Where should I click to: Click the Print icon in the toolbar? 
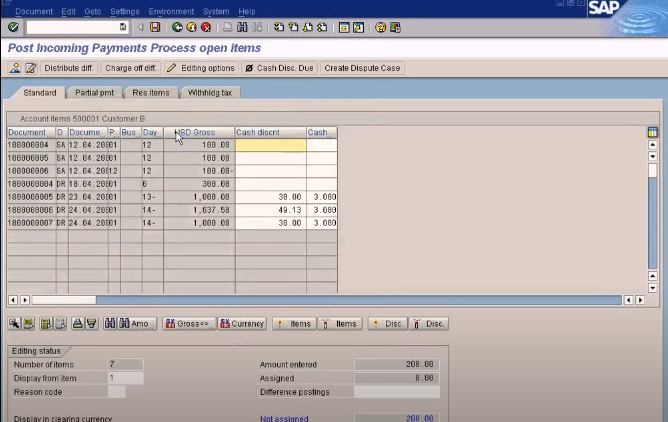click(227, 27)
